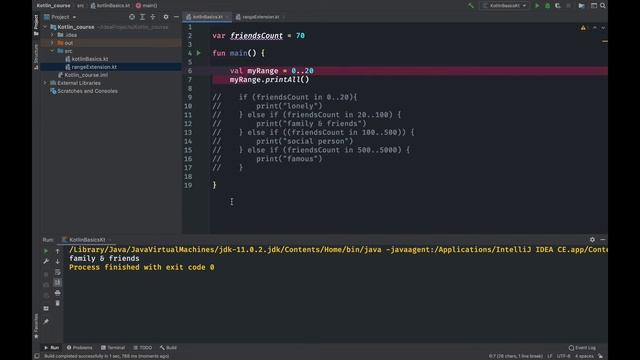This screenshot has width=640, height=360.
Task: Click the Build Project hammer icon
Action: click(x=471, y=6)
